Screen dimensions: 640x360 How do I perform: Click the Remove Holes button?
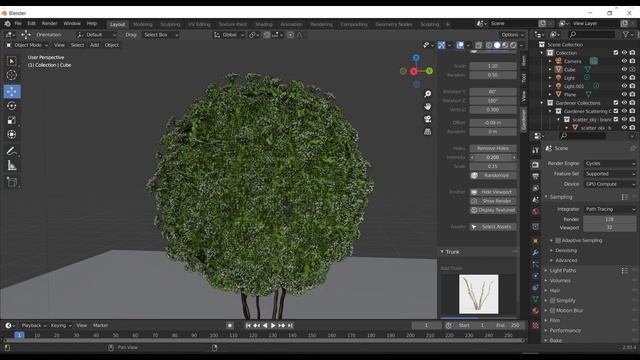pyautogui.click(x=493, y=148)
